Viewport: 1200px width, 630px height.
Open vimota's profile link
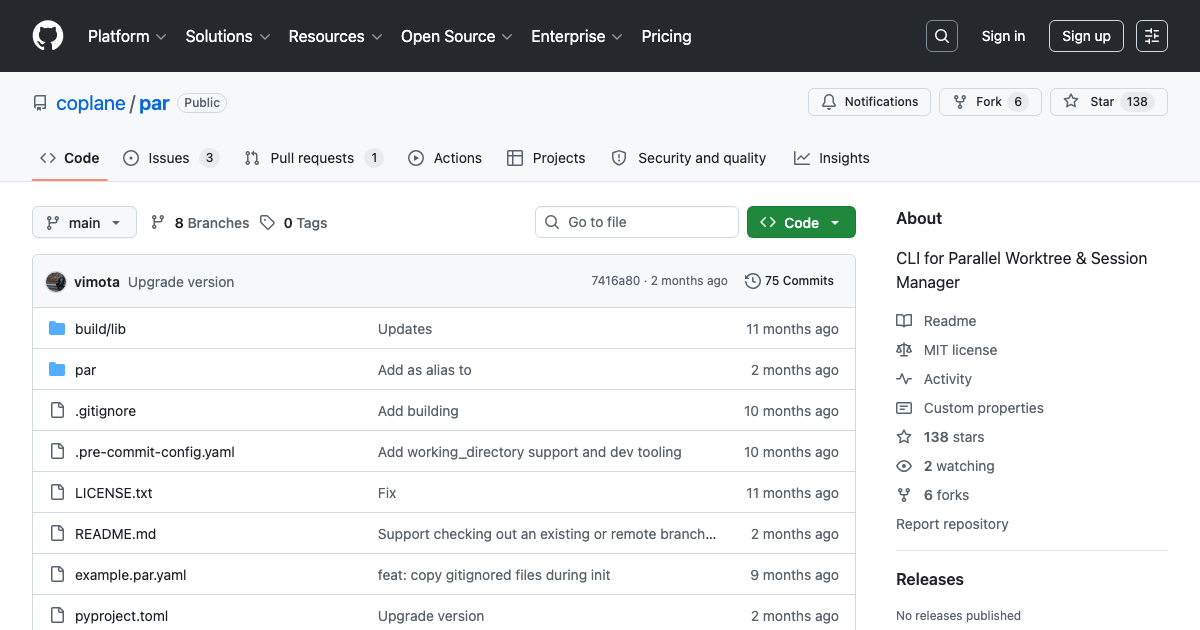[97, 282]
